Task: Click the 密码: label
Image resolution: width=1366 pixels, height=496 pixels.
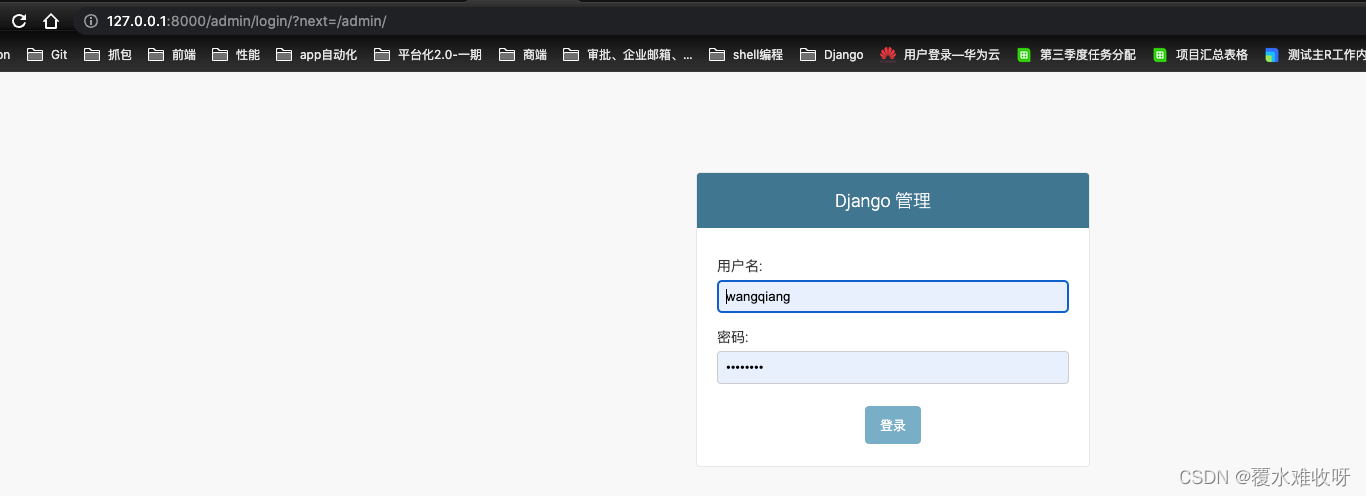Action: [x=733, y=337]
